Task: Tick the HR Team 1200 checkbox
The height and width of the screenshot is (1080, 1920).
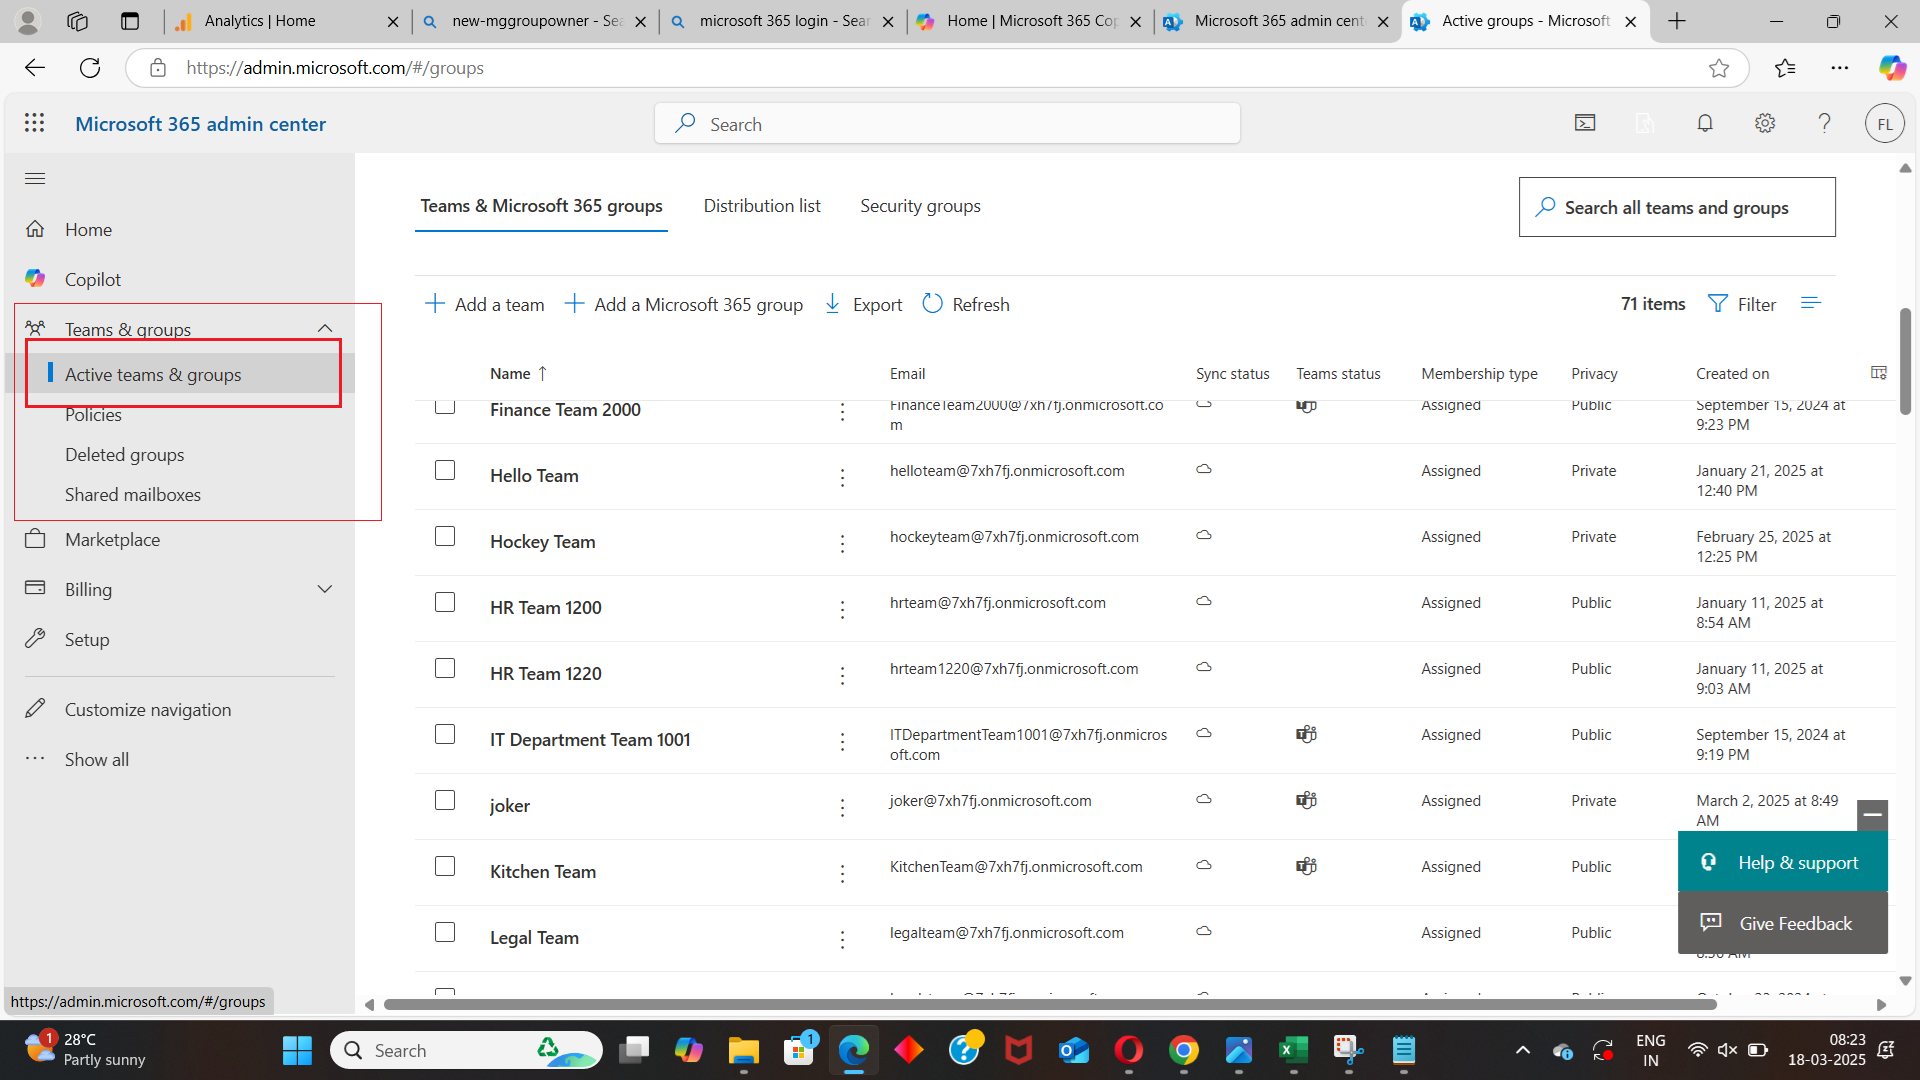Action: [445, 602]
